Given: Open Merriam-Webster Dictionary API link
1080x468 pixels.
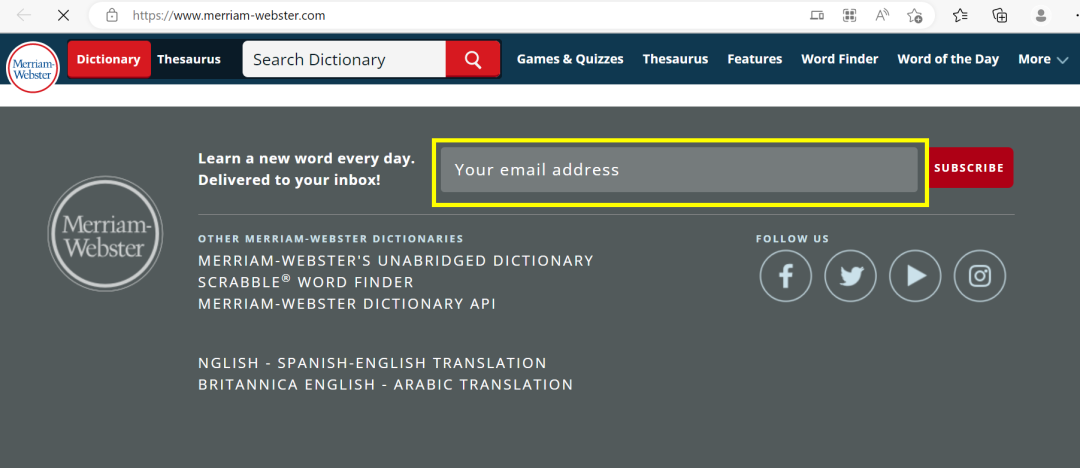Looking at the screenshot, I should 347,303.
